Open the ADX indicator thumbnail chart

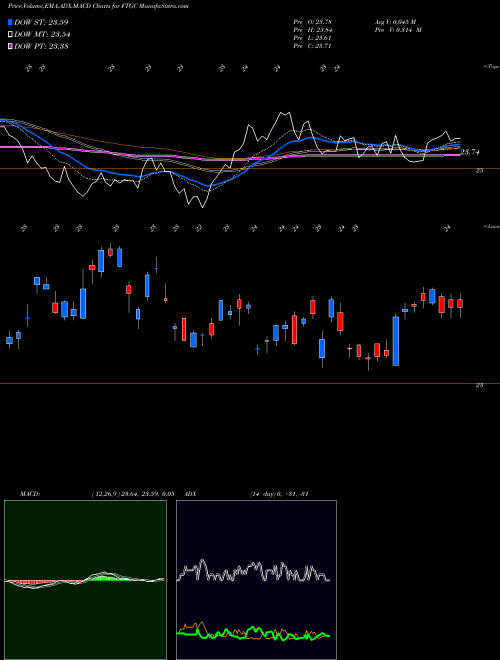256,580
